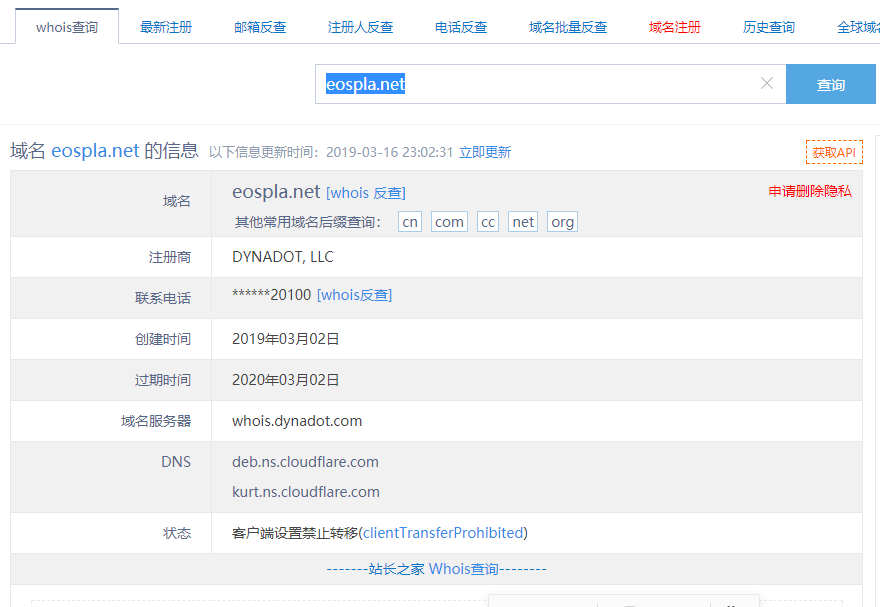The width and height of the screenshot is (880, 607).
Task: Switch to 历史查询 tab
Action: (768, 27)
